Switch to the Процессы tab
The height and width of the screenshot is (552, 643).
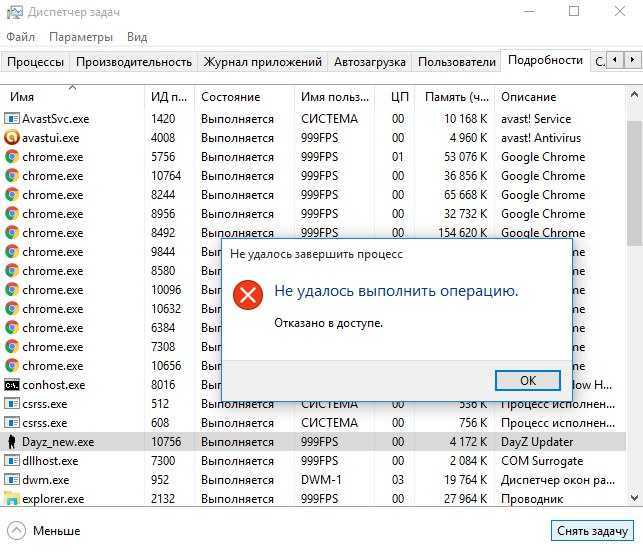point(35,62)
